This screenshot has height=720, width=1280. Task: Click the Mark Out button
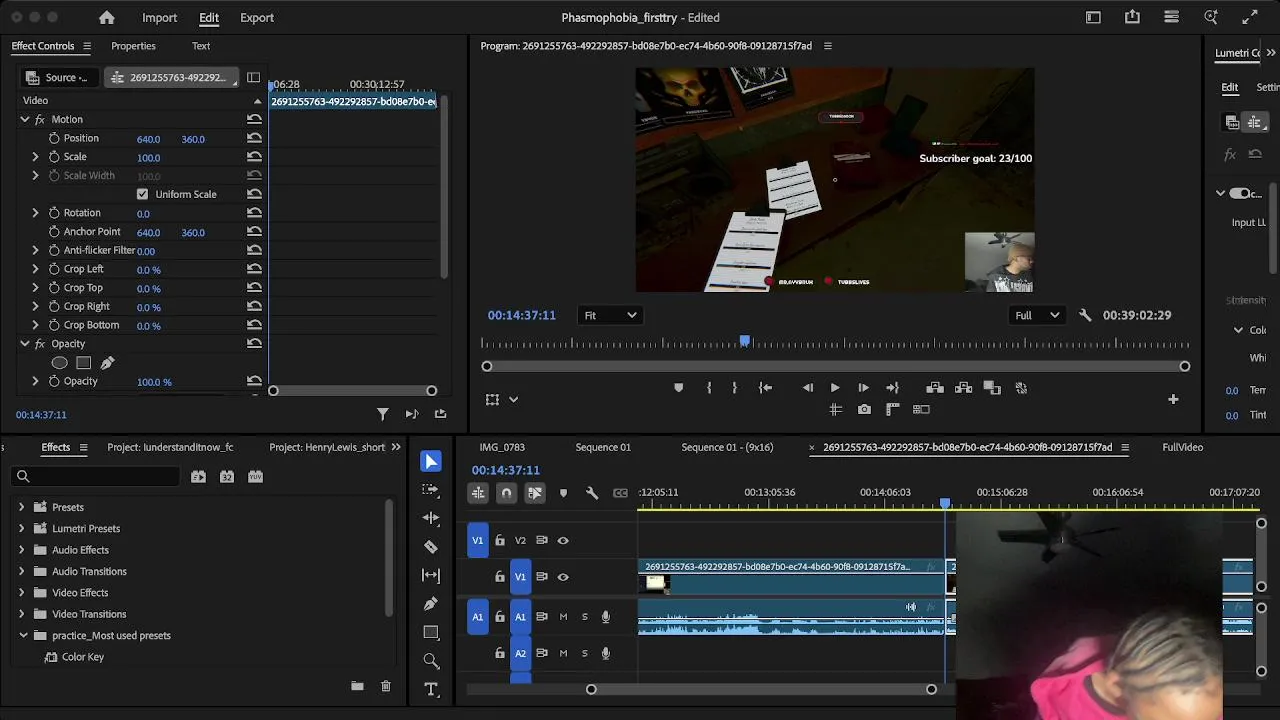[x=734, y=388]
